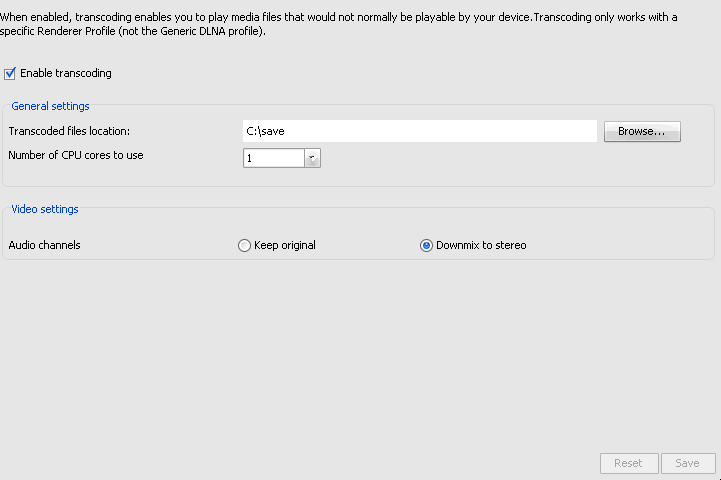The image size is (721, 480).
Task: Open the CPU cores dropdown arrow
Action: point(312,158)
